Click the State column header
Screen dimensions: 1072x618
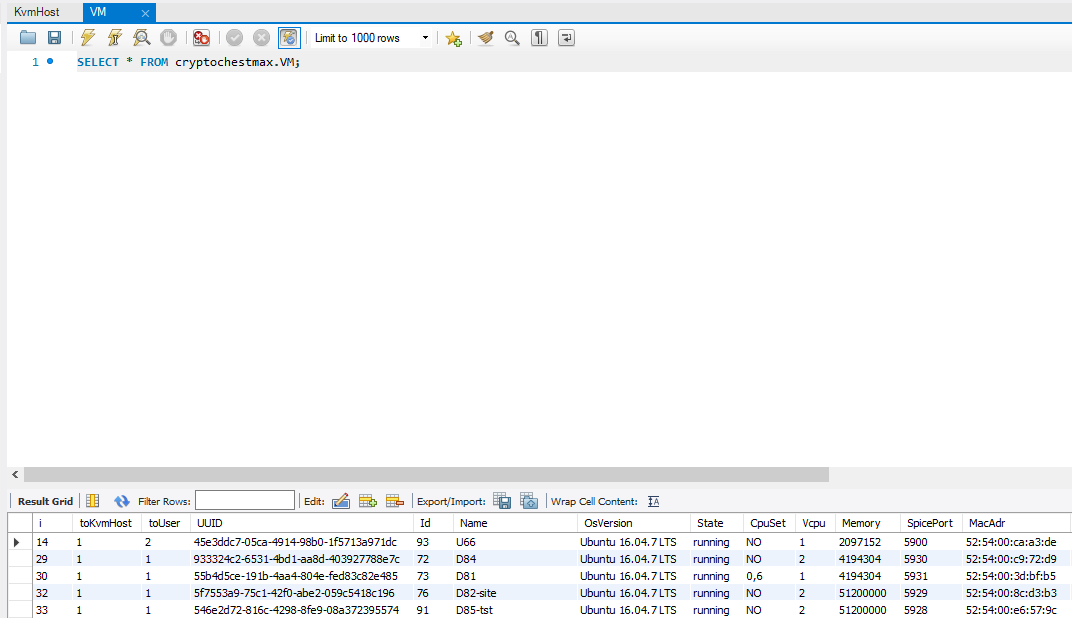click(x=716, y=523)
